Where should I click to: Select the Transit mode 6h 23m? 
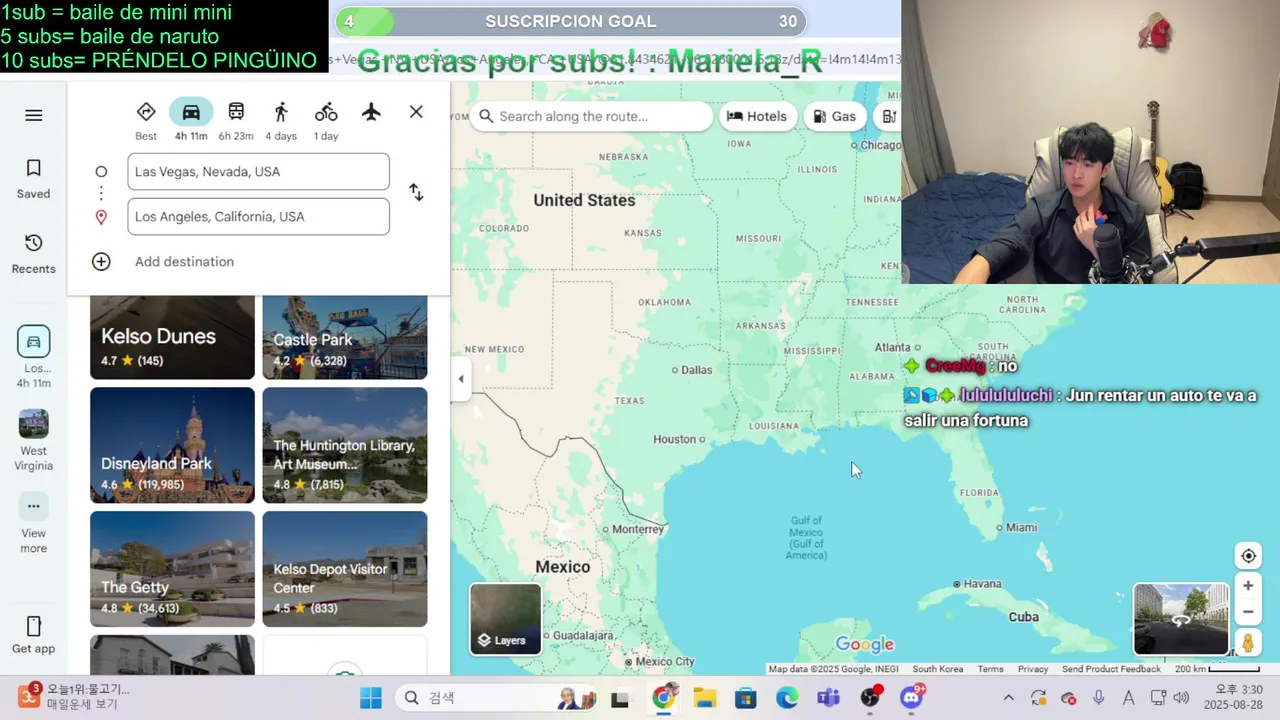(x=236, y=121)
